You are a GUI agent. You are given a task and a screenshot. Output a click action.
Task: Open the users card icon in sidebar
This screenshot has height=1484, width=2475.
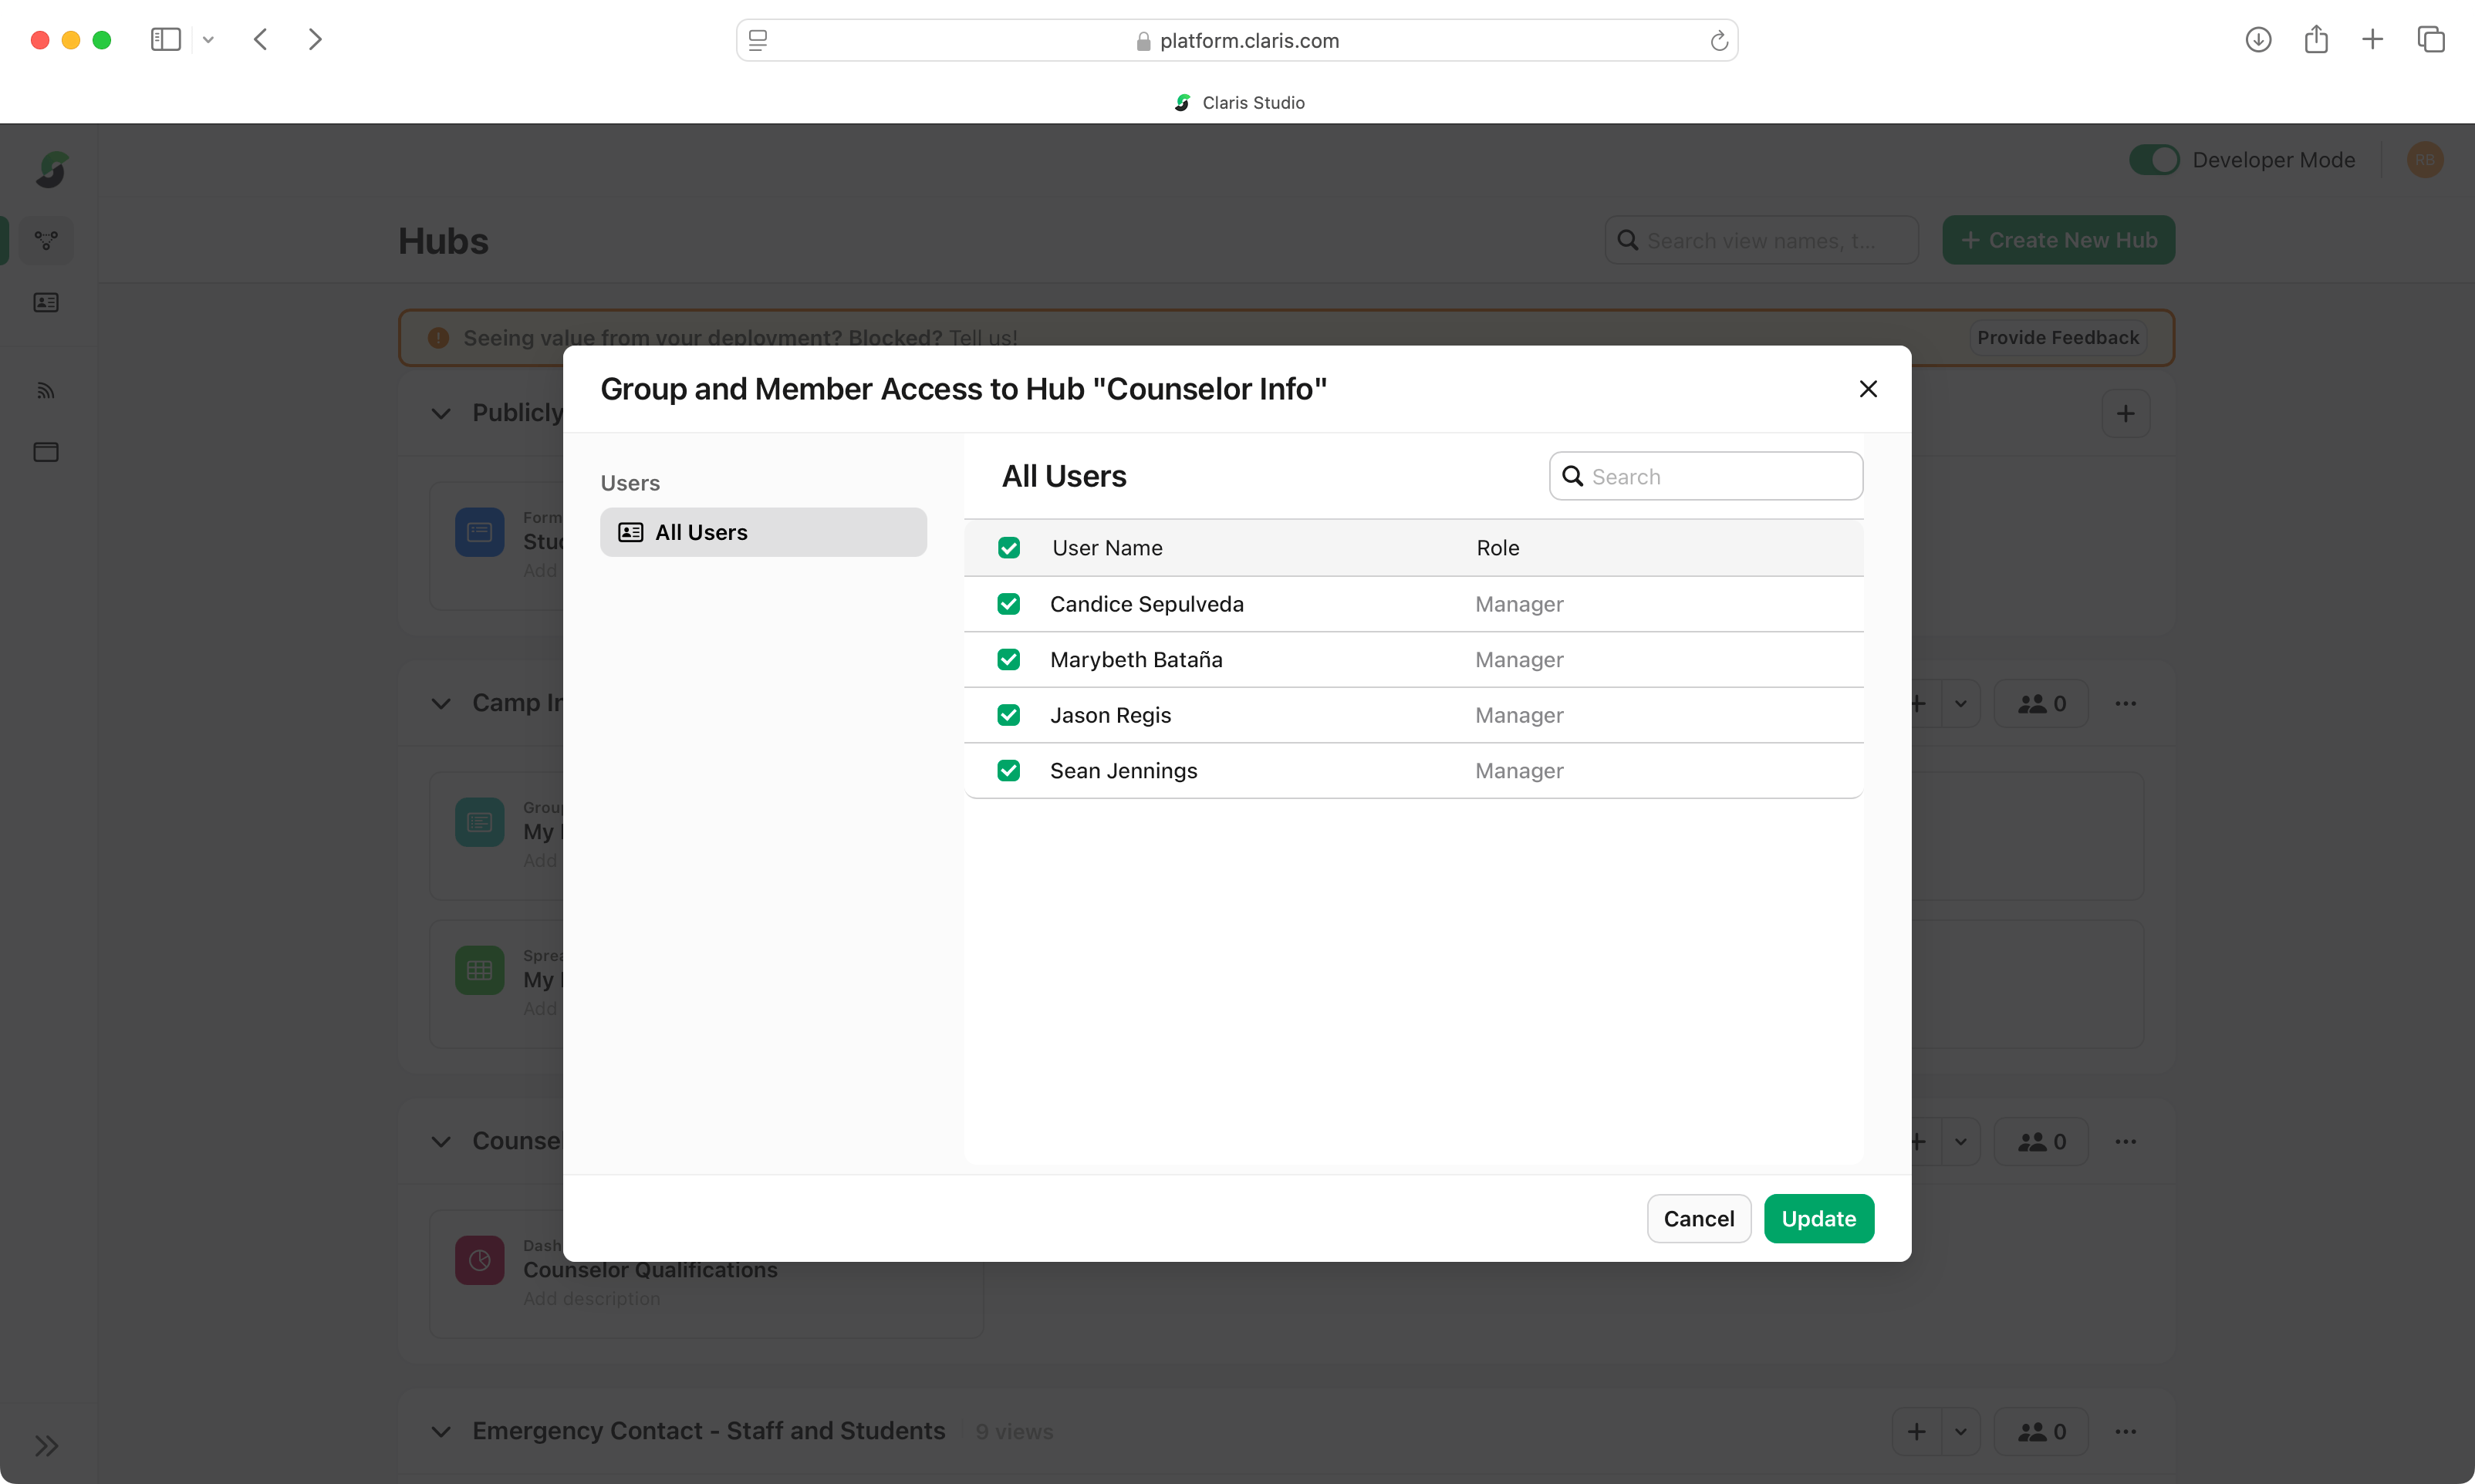click(x=46, y=302)
